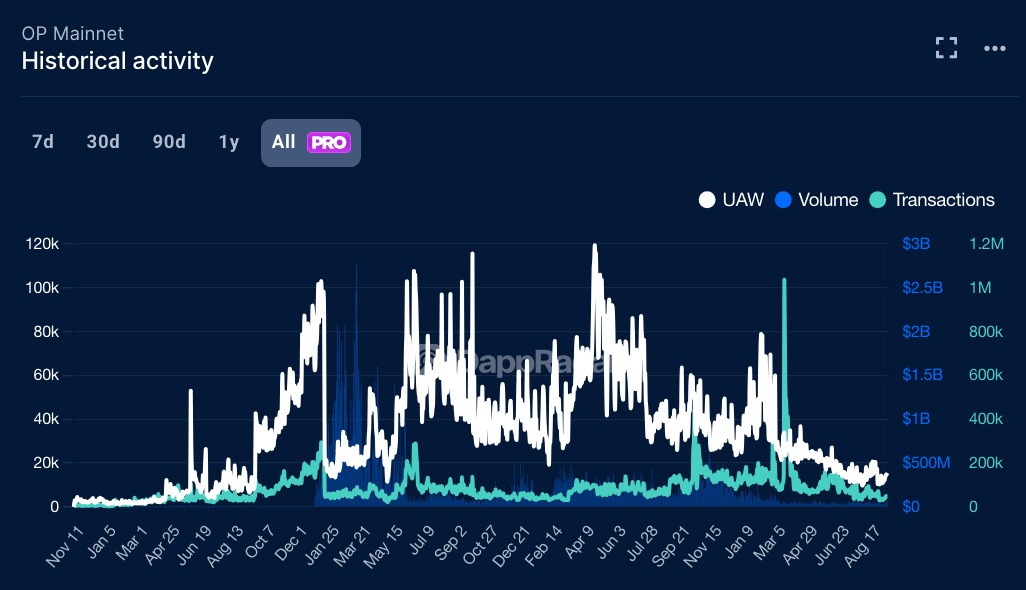Click the teal Transactions legend dot
This screenshot has height=590, width=1026.
pyautogui.click(x=878, y=200)
